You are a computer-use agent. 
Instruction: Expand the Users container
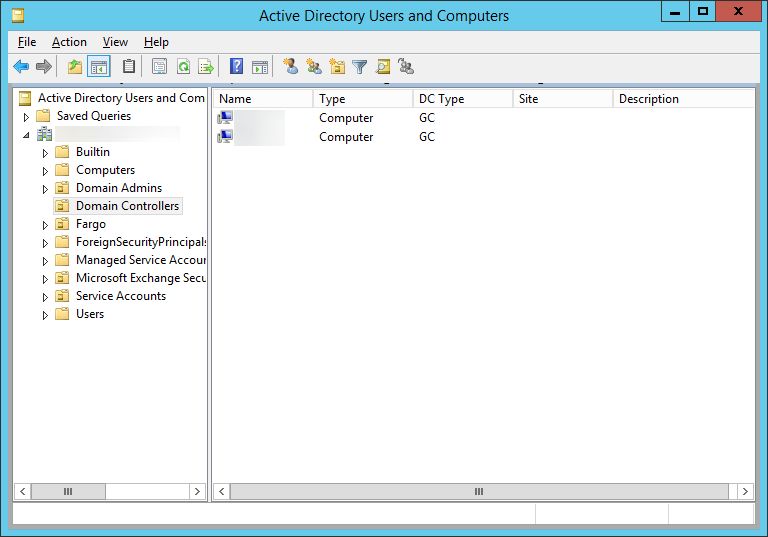(45, 315)
